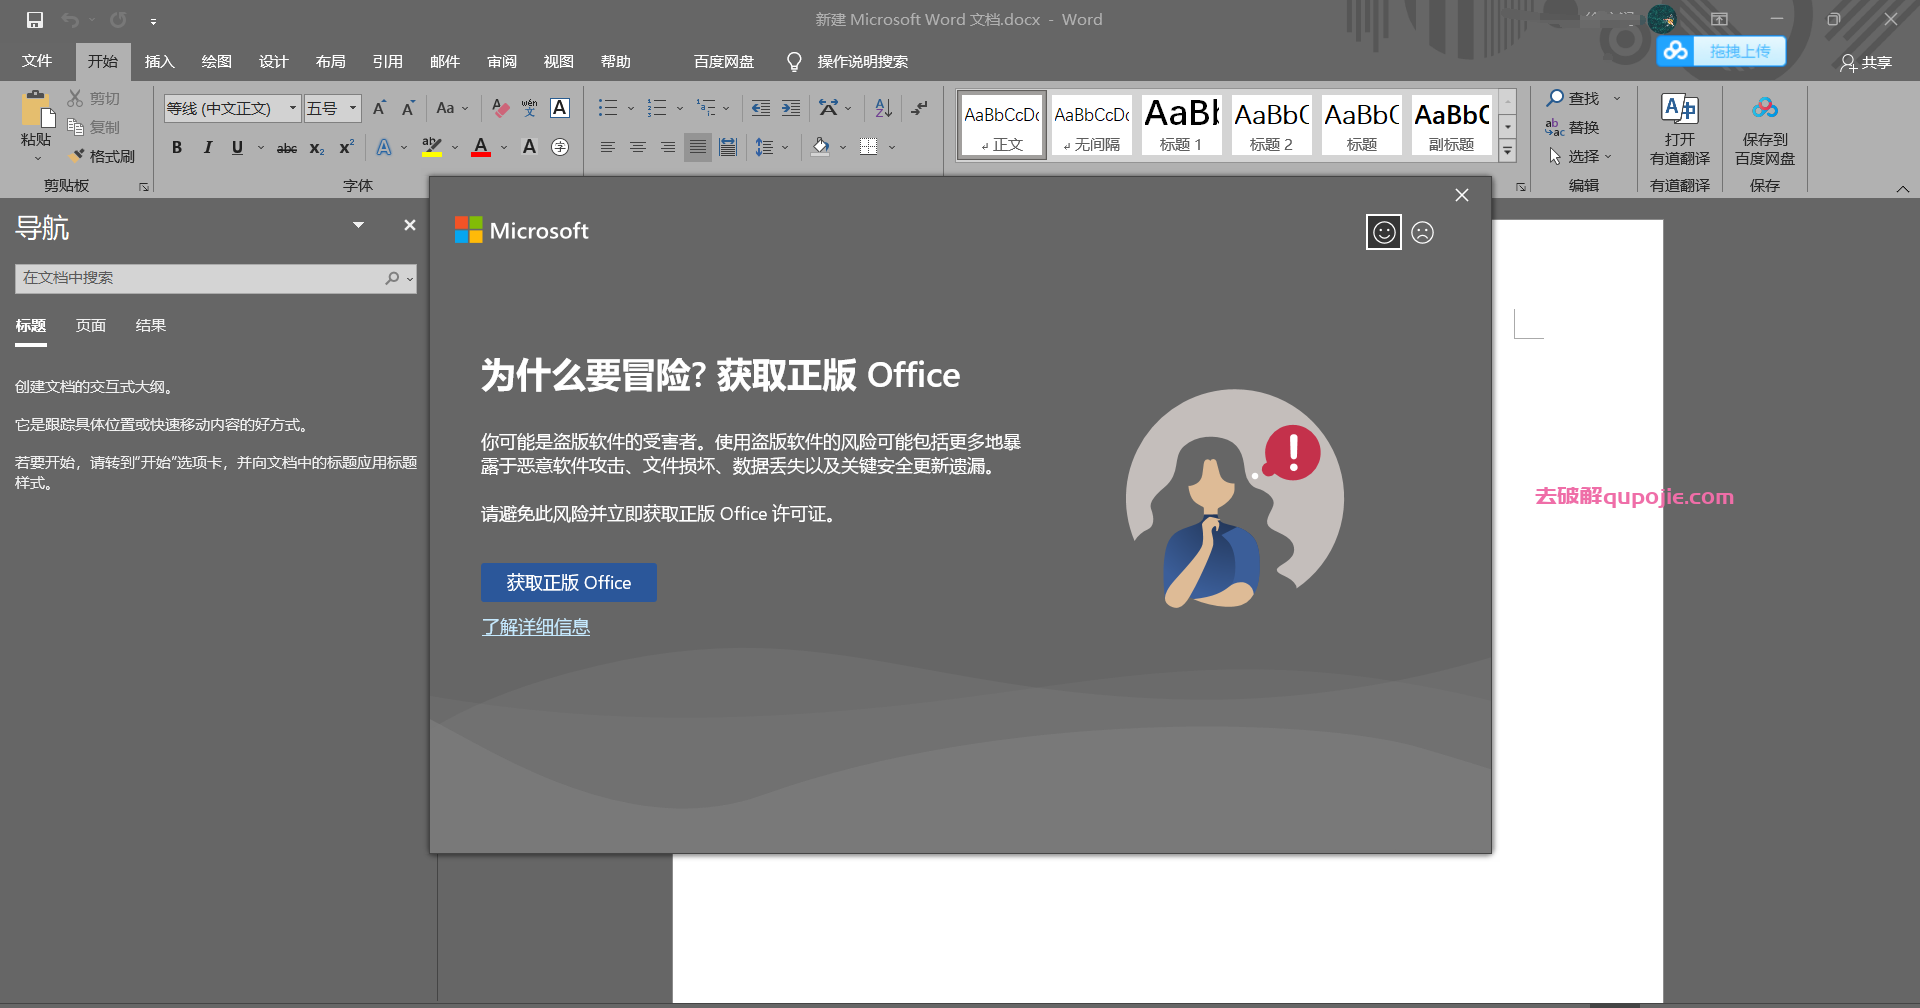Toggle Strikethrough text formatting
The image size is (1920, 1008).
(287, 148)
